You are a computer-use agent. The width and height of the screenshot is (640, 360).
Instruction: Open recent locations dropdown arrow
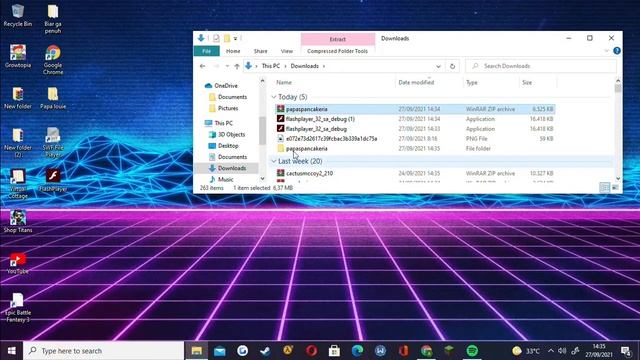click(227, 66)
